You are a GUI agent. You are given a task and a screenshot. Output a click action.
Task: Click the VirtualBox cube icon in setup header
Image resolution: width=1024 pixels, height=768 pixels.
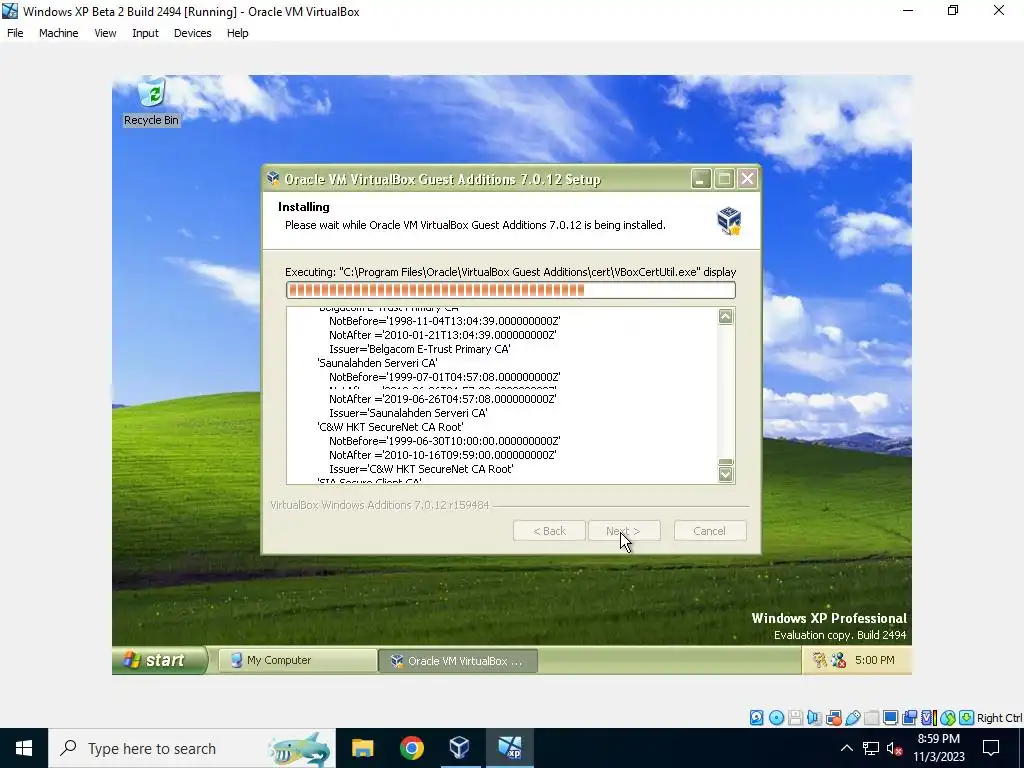click(729, 220)
